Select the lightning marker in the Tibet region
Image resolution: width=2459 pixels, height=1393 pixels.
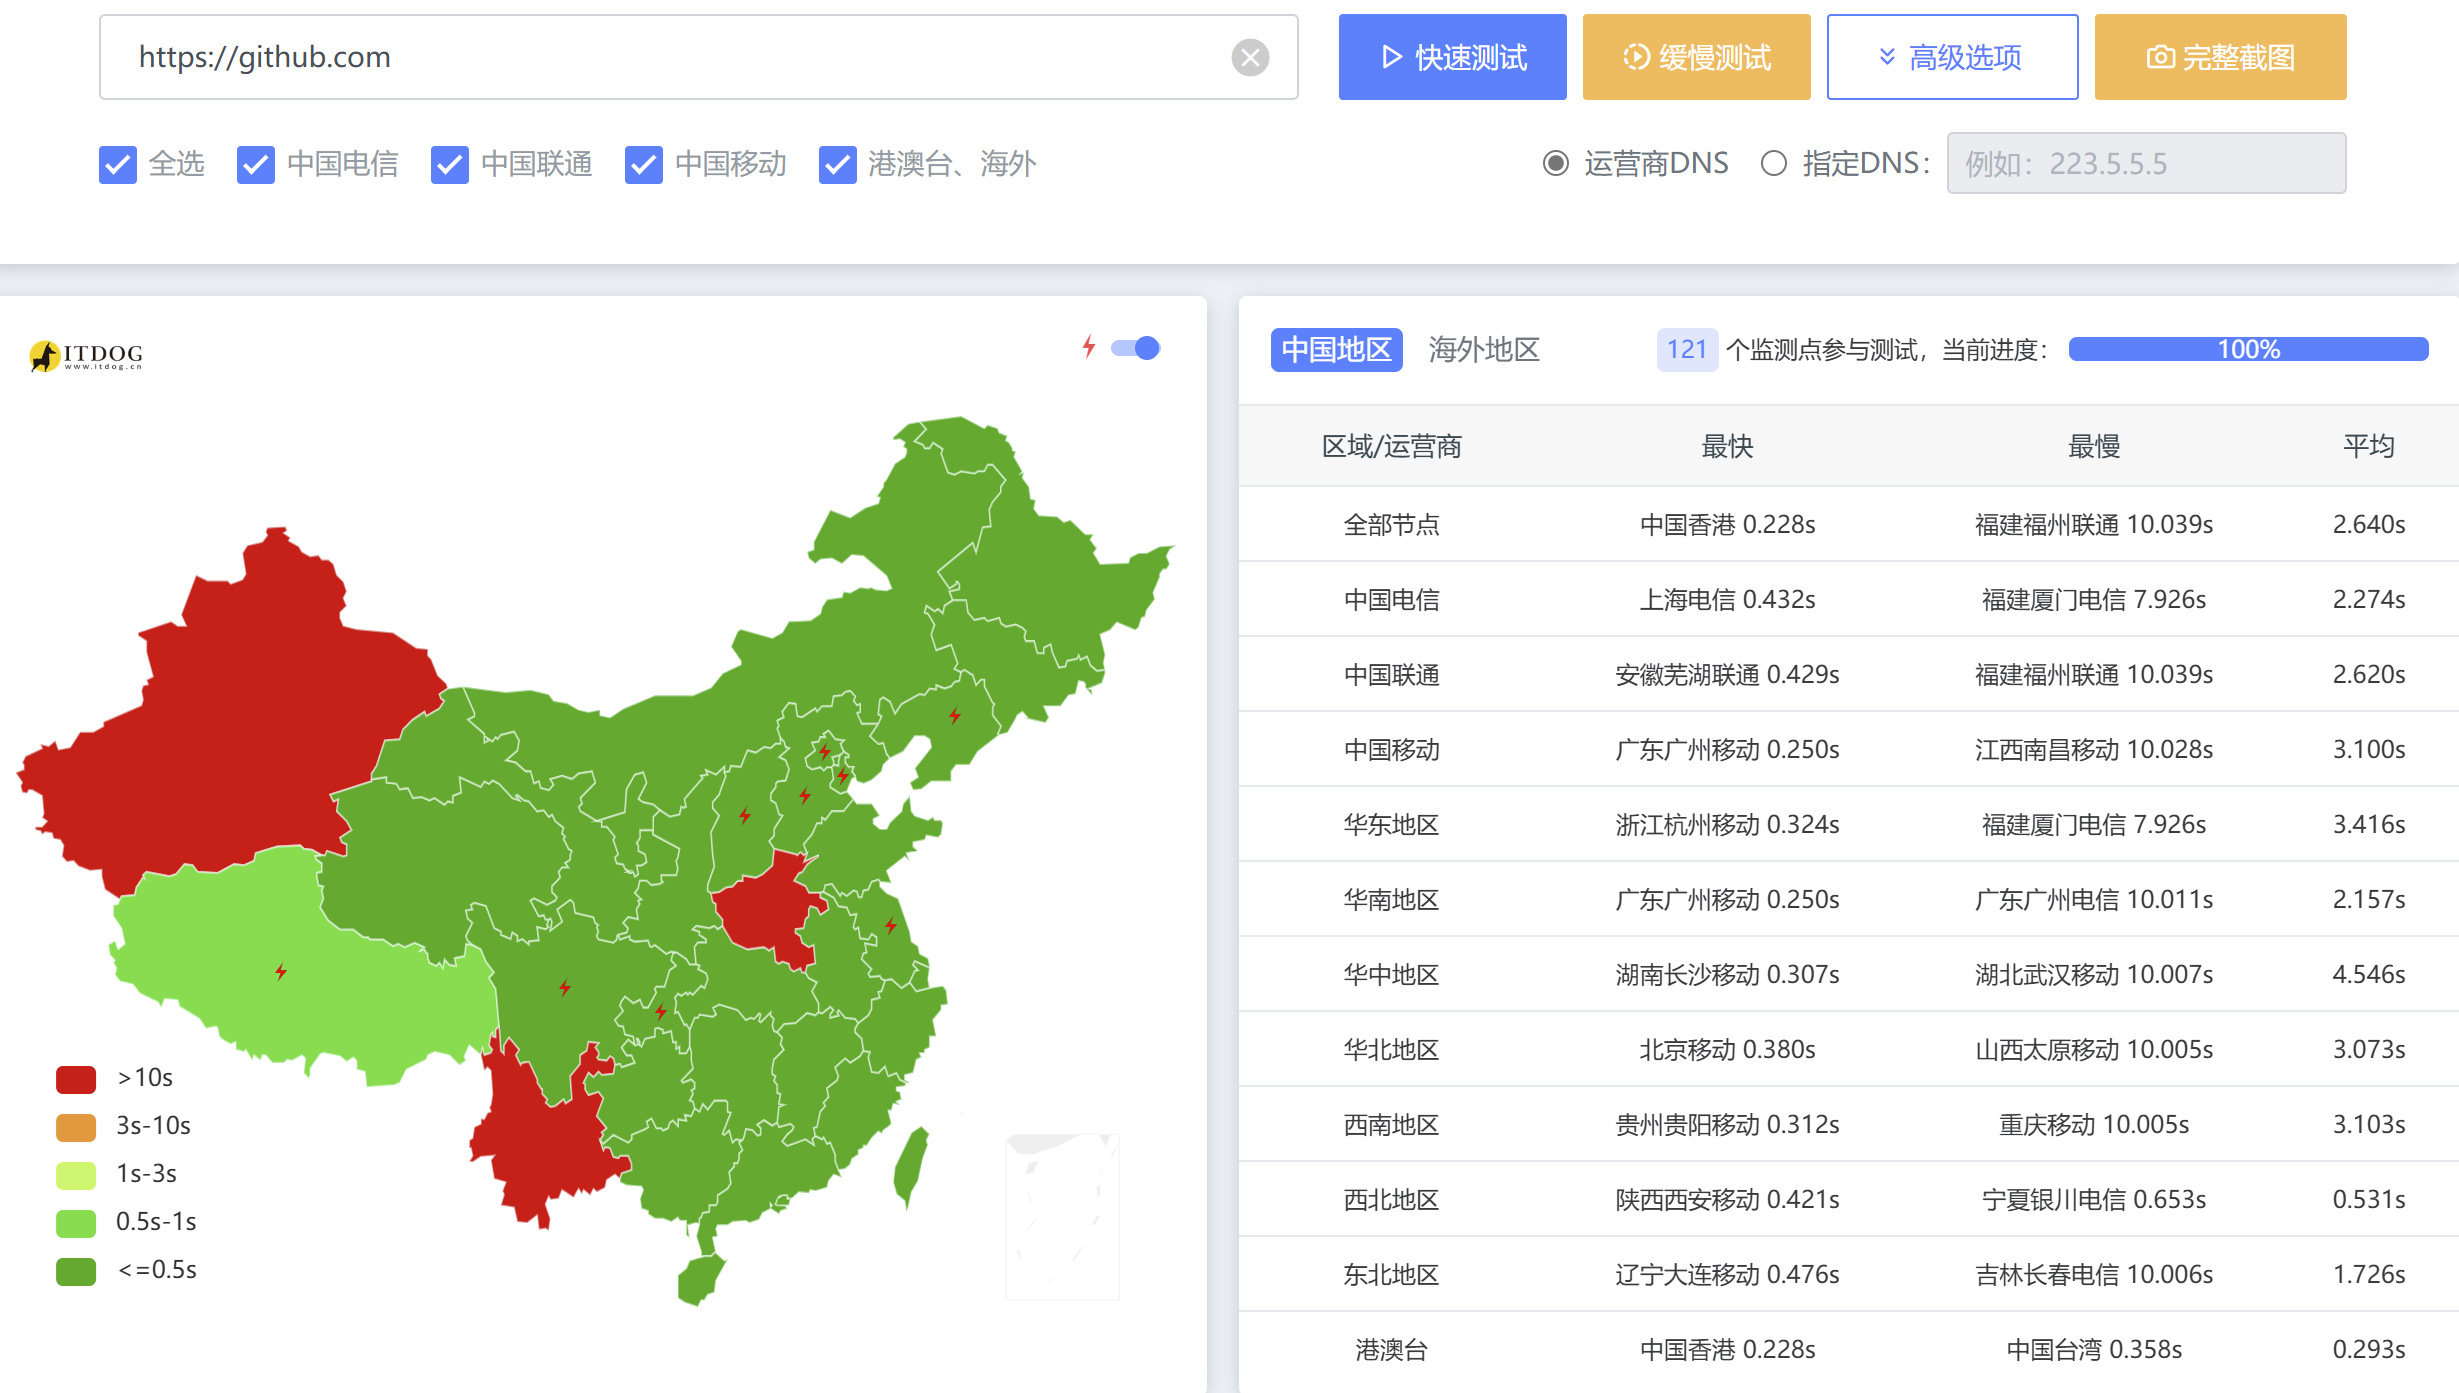pyautogui.click(x=281, y=971)
